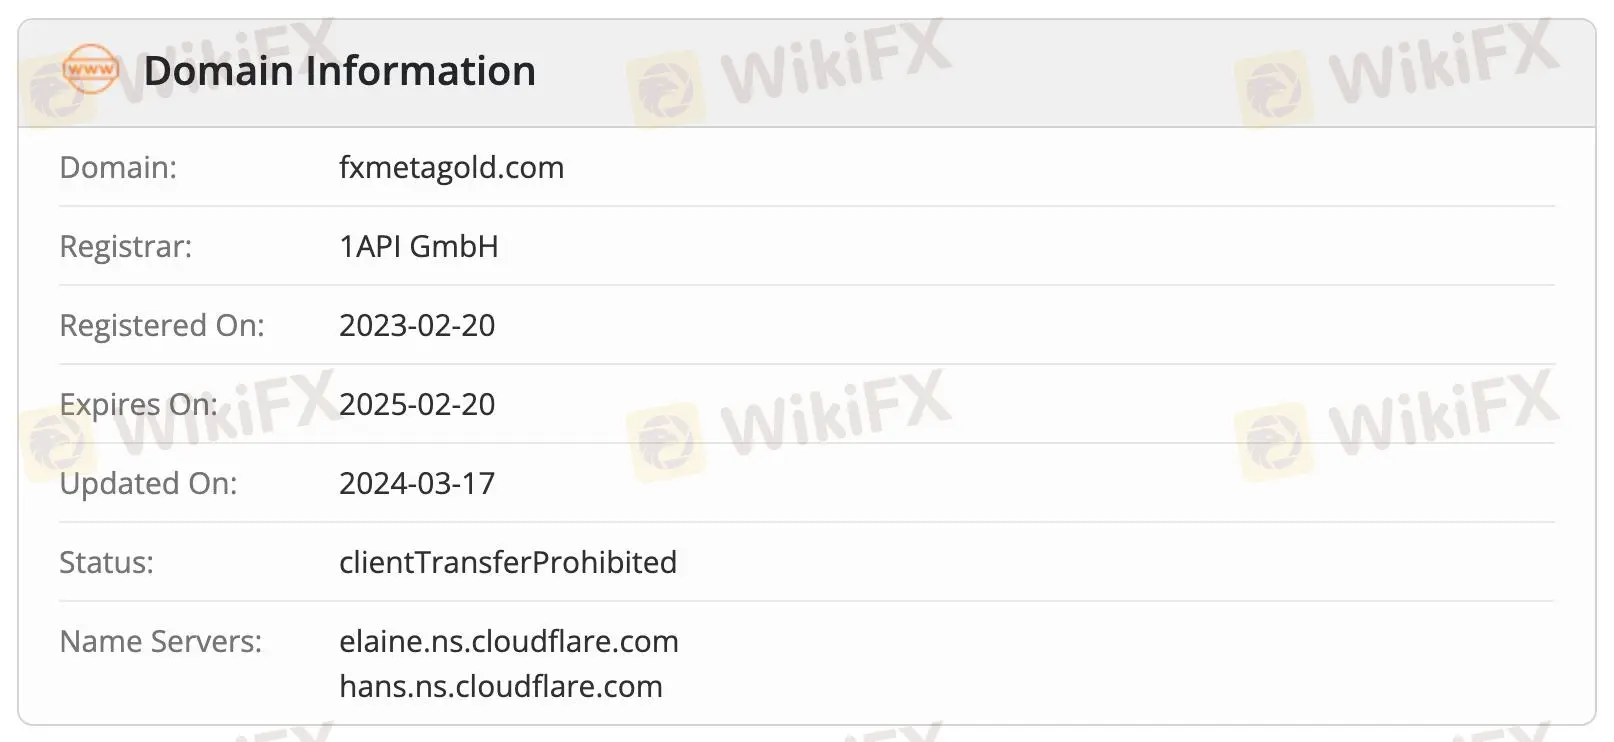This screenshot has height=742, width=1614.
Task: Click the Name Servers: label
Action: (x=160, y=641)
